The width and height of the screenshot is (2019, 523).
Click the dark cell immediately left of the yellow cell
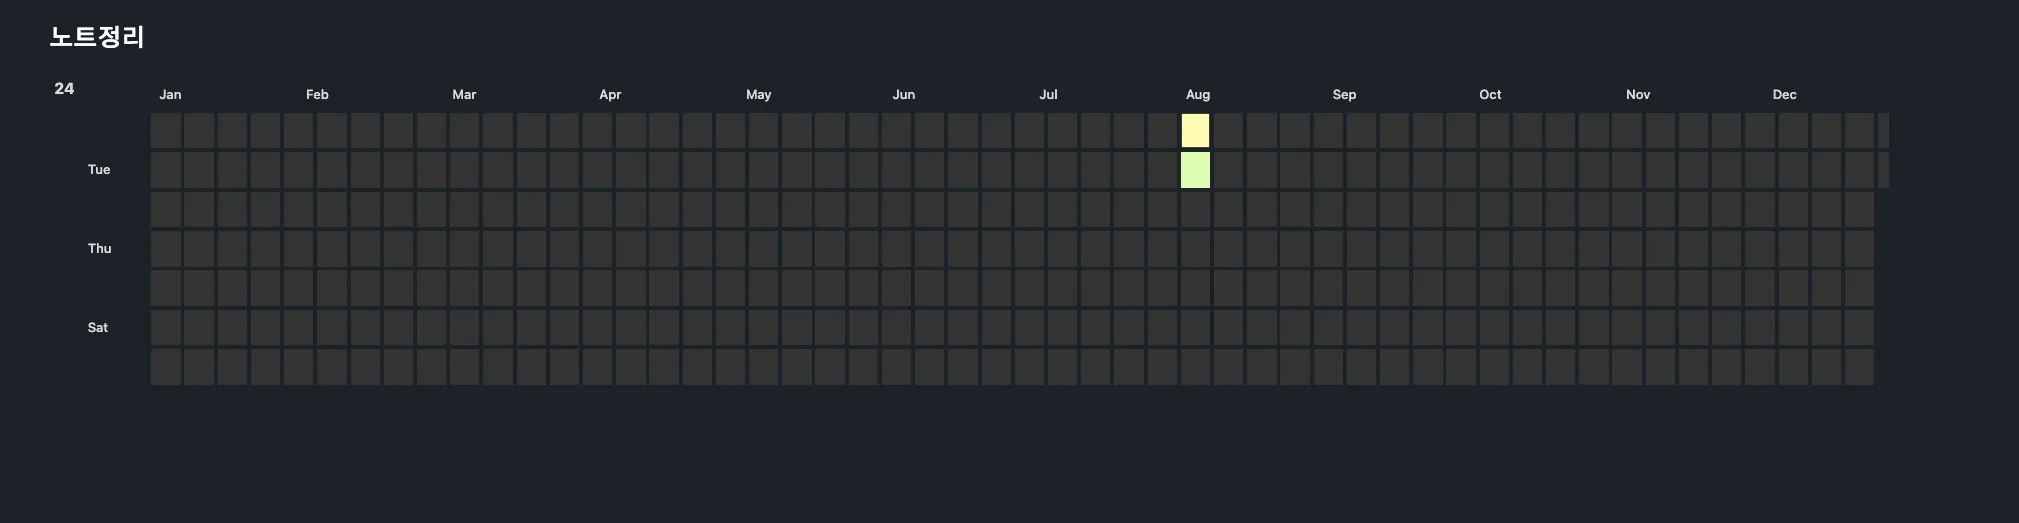point(1162,130)
